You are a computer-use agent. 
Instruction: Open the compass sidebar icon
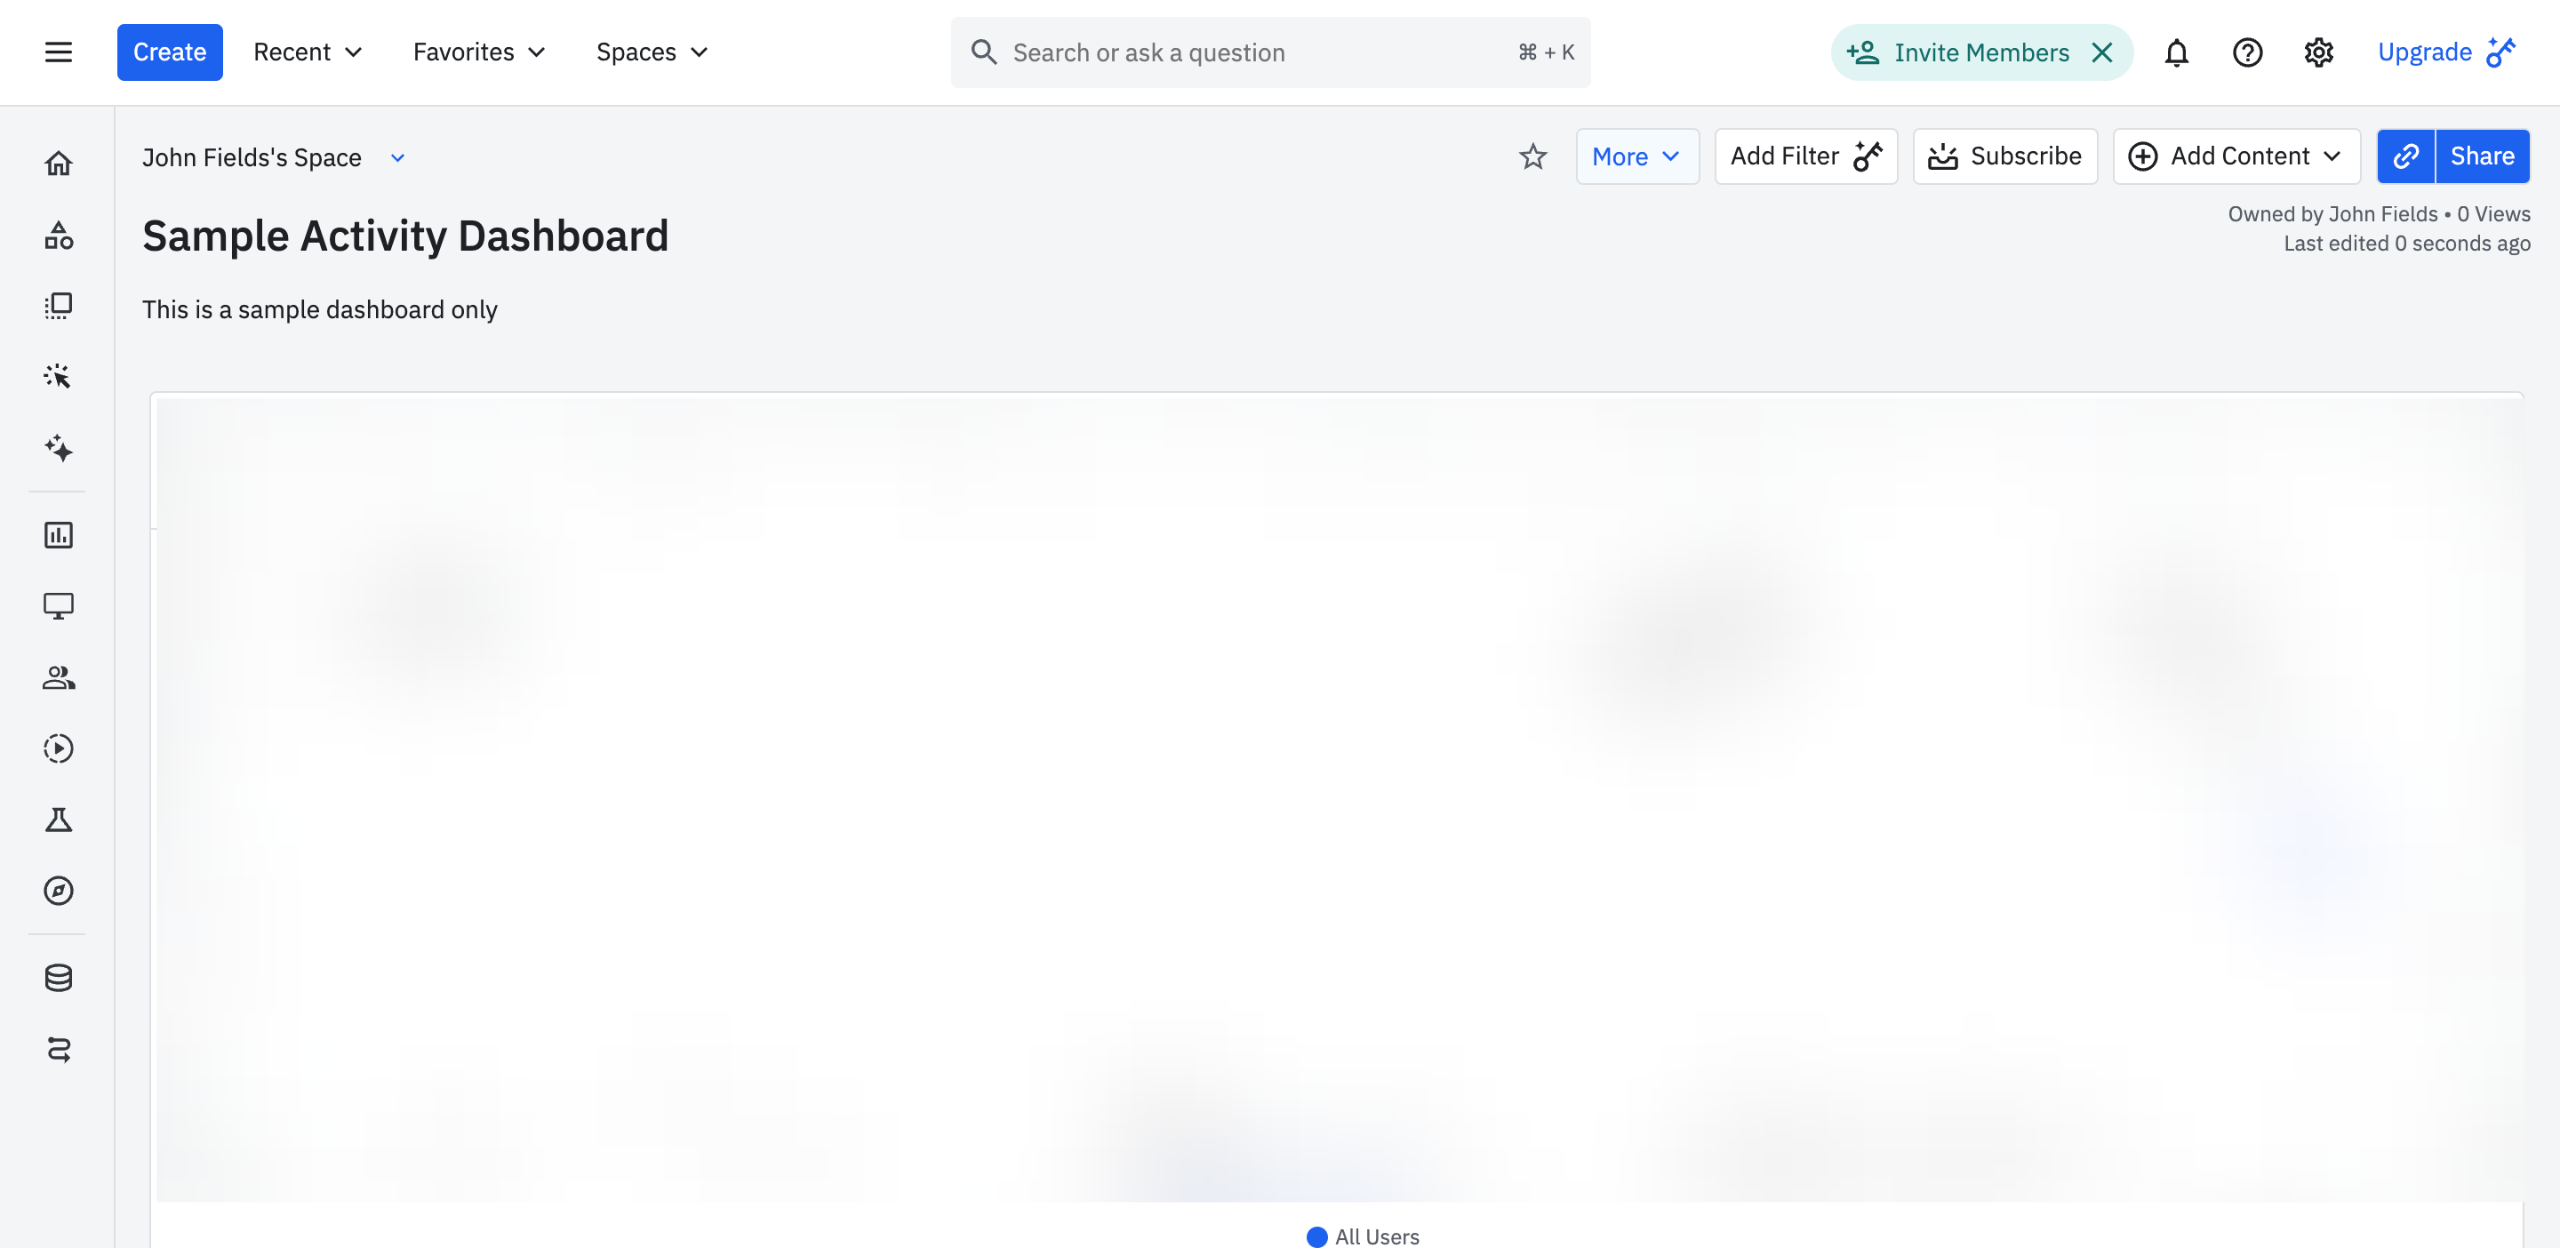(x=58, y=890)
